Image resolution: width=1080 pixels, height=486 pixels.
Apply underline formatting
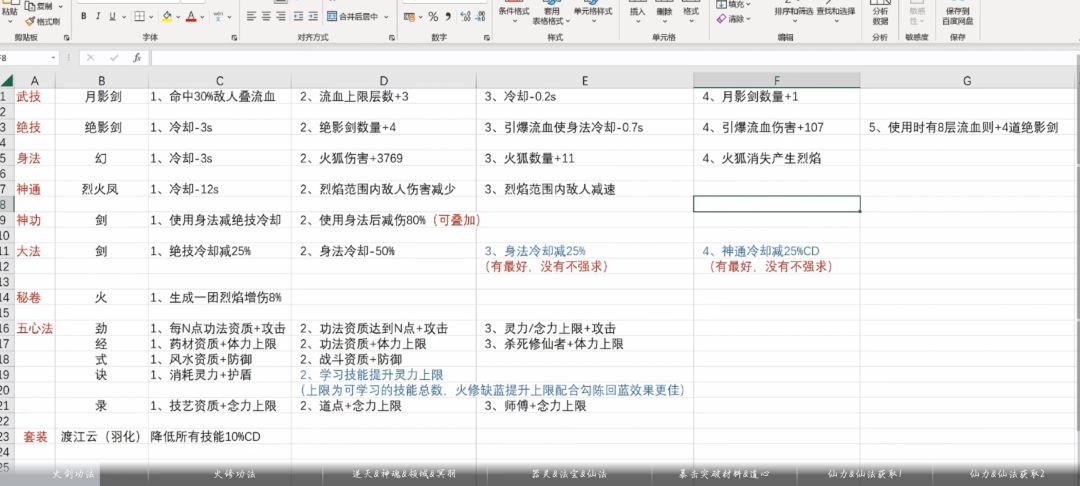tap(112, 17)
